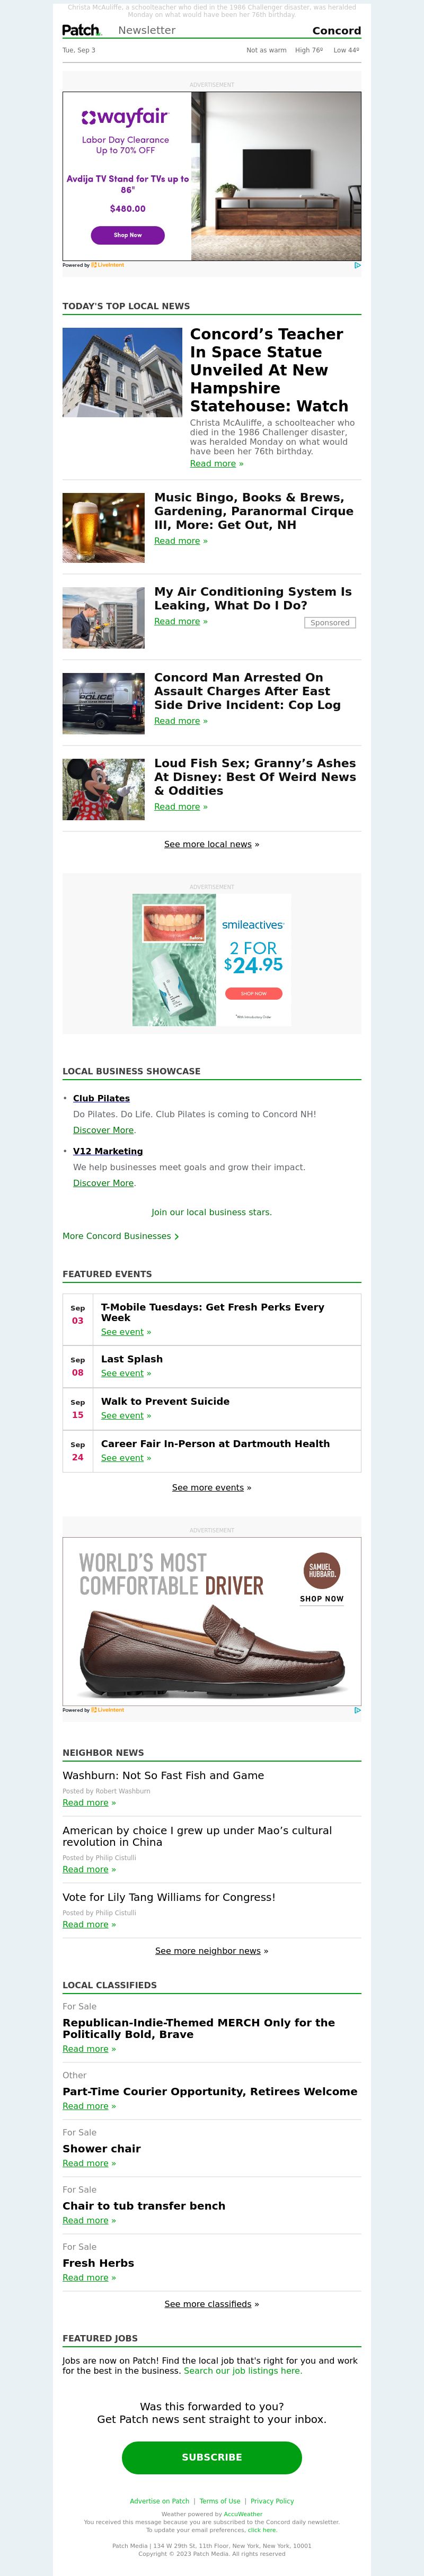Open the Teacher In Space statue photo

(122, 372)
